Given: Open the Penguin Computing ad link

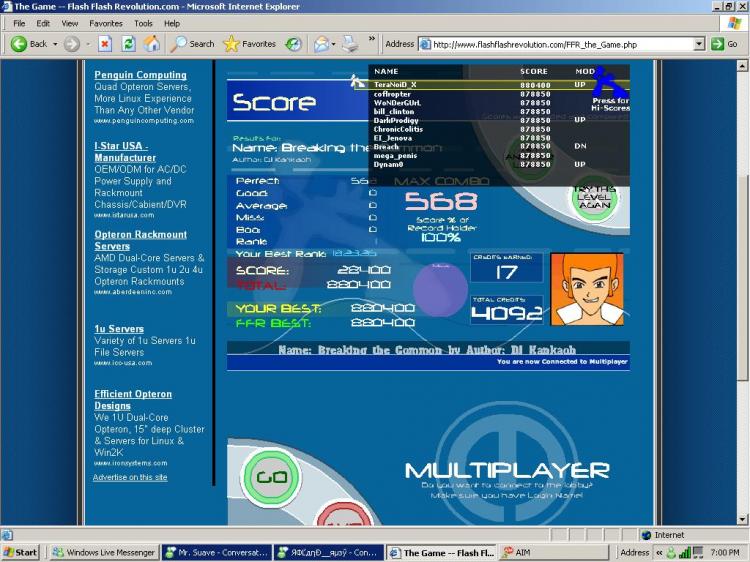Looking at the screenshot, I should 140,75.
